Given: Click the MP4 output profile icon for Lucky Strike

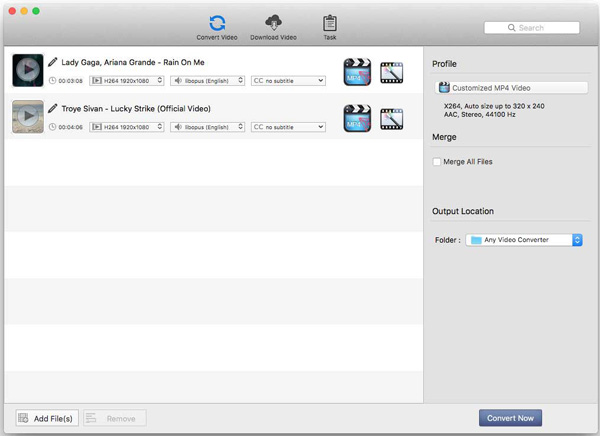Looking at the screenshot, I should point(357,118).
